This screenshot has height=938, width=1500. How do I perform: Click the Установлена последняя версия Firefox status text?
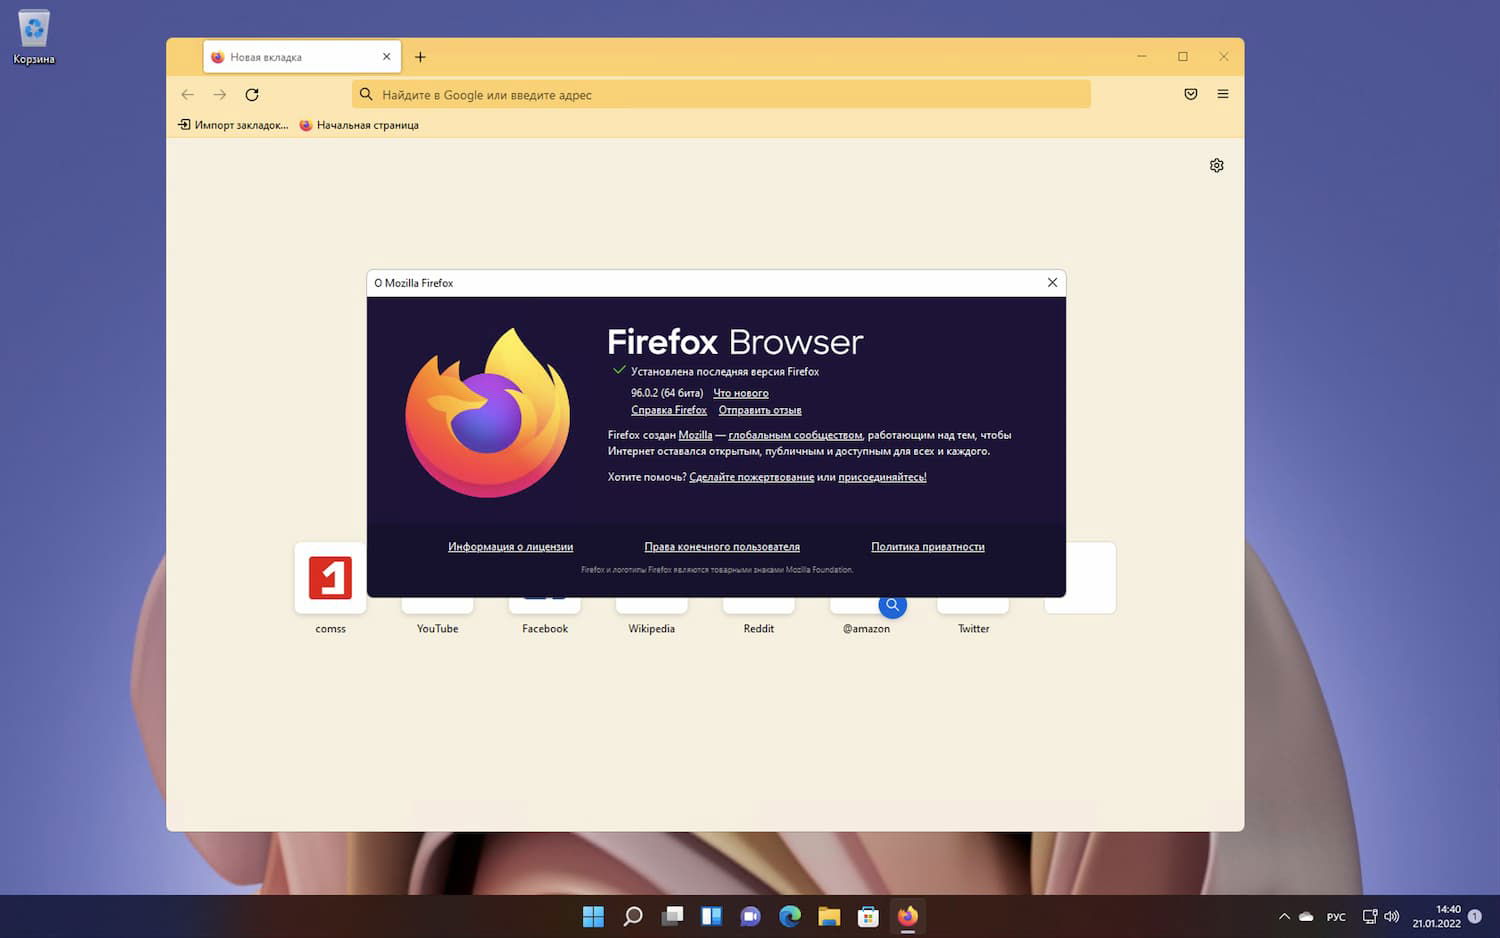click(x=725, y=372)
